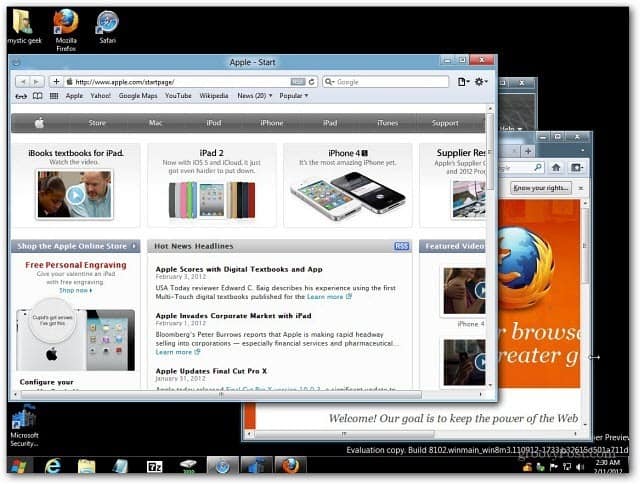Open the Wikipedia bookmark

pos(214,96)
